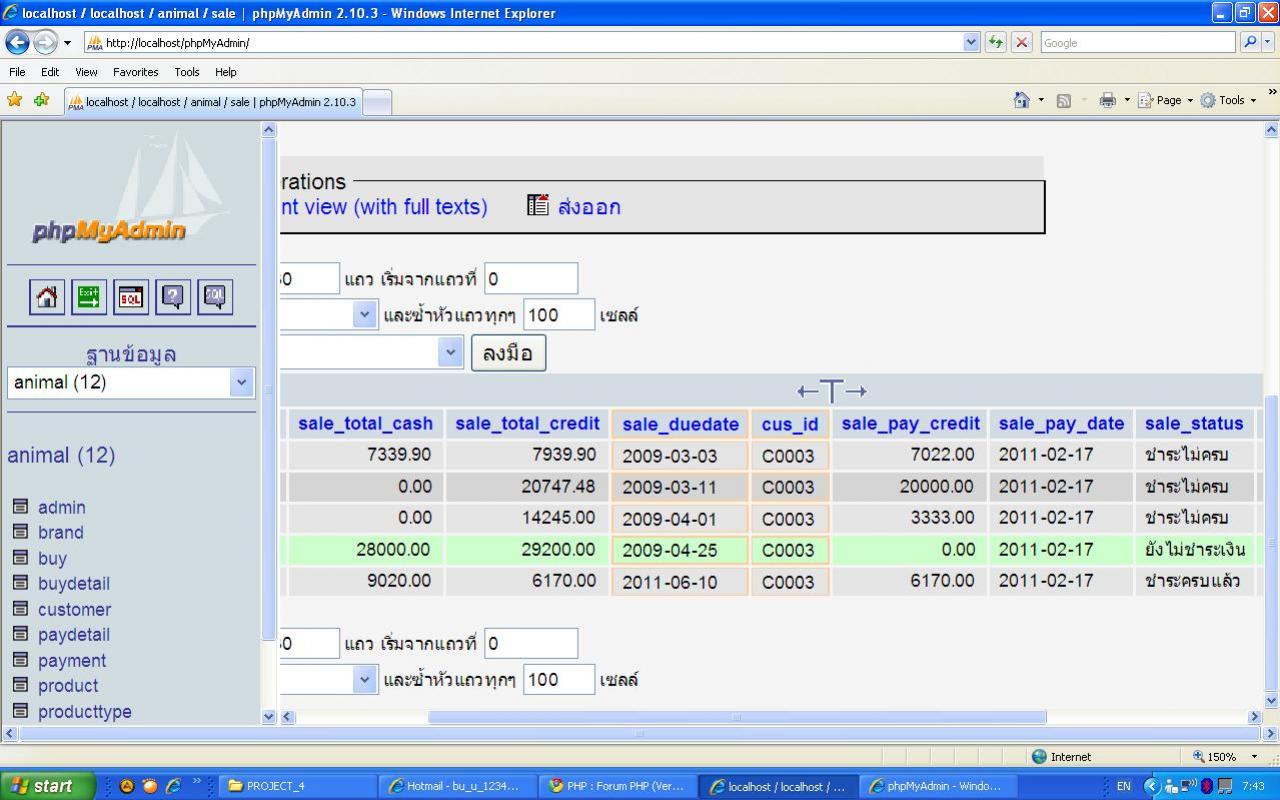Click the ลงมือ (Go) button

(x=508, y=353)
